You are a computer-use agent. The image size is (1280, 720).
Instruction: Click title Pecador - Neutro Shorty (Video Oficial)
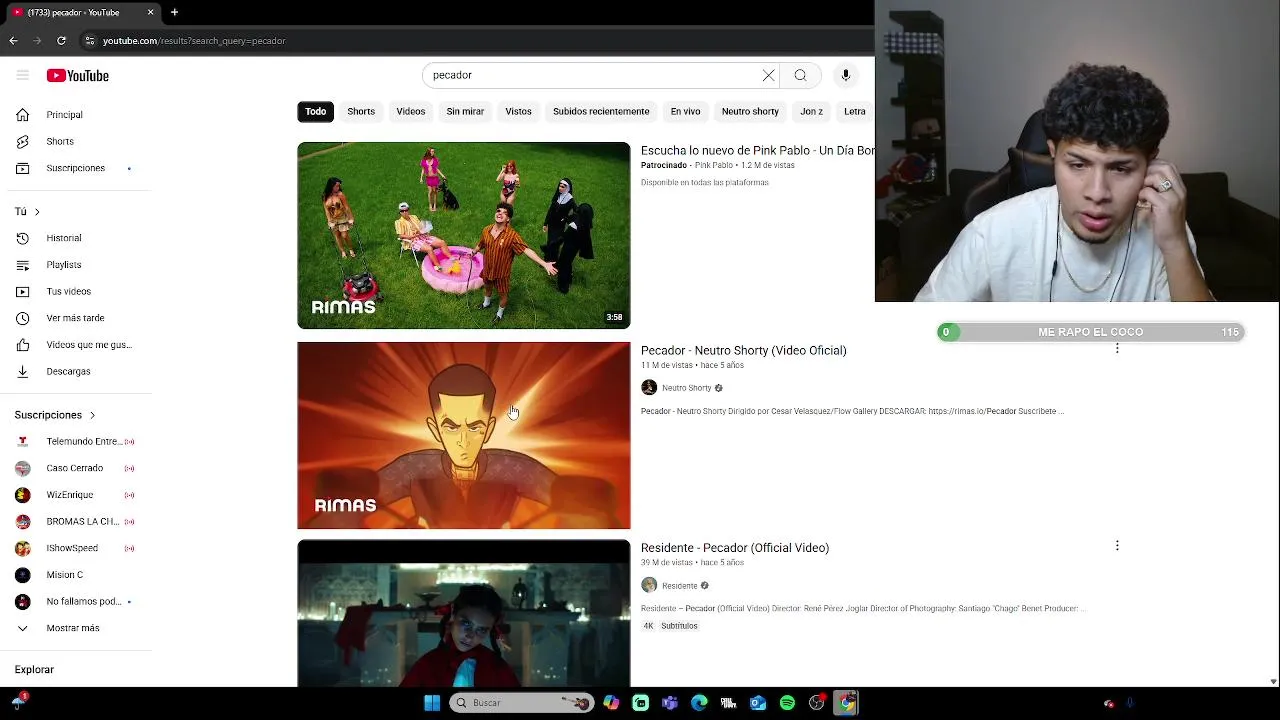(x=743, y=350)
